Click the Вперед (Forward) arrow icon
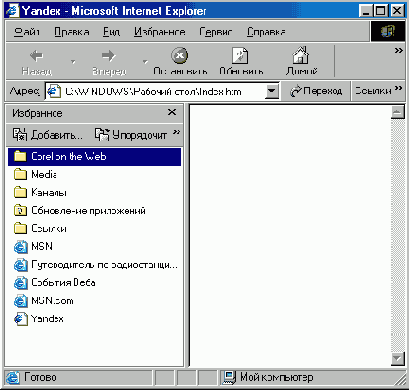 pos(108,56)
